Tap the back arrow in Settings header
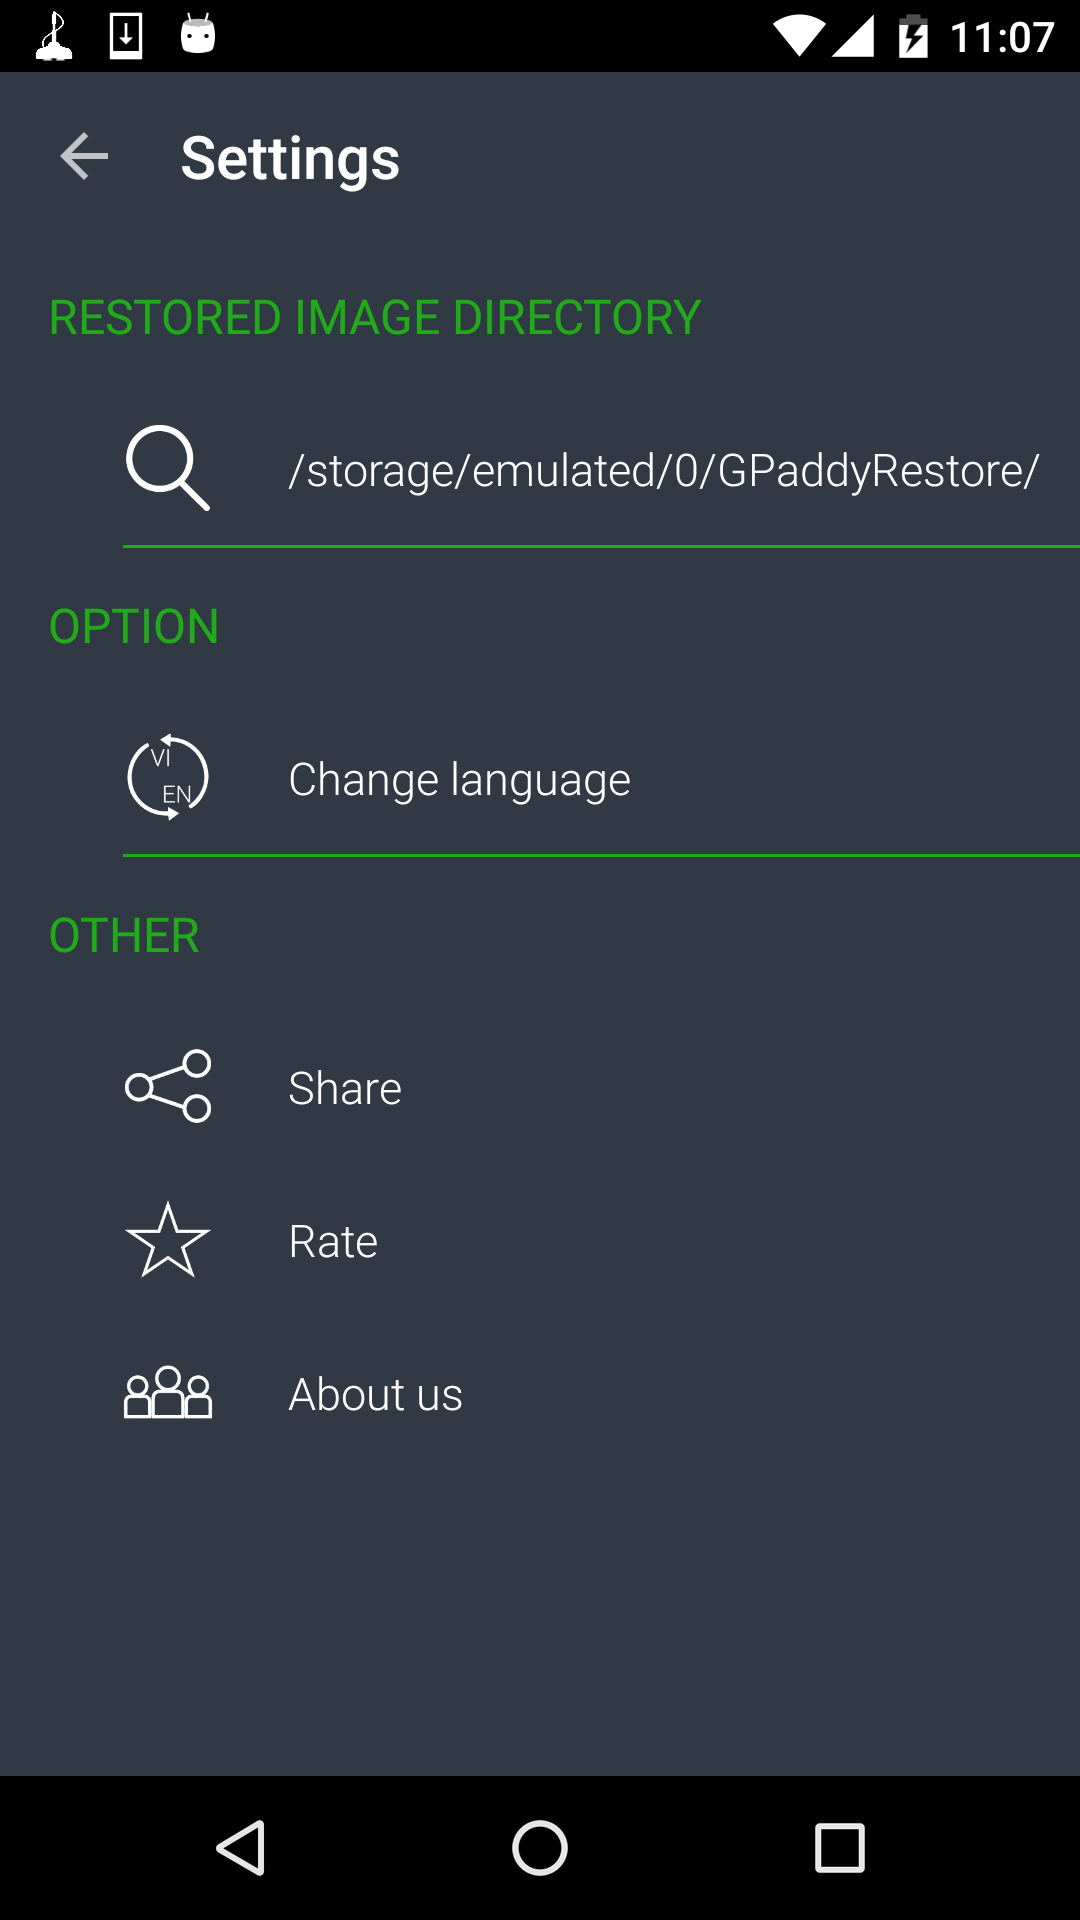The image size is (1080, 1920). click(84, 157)
